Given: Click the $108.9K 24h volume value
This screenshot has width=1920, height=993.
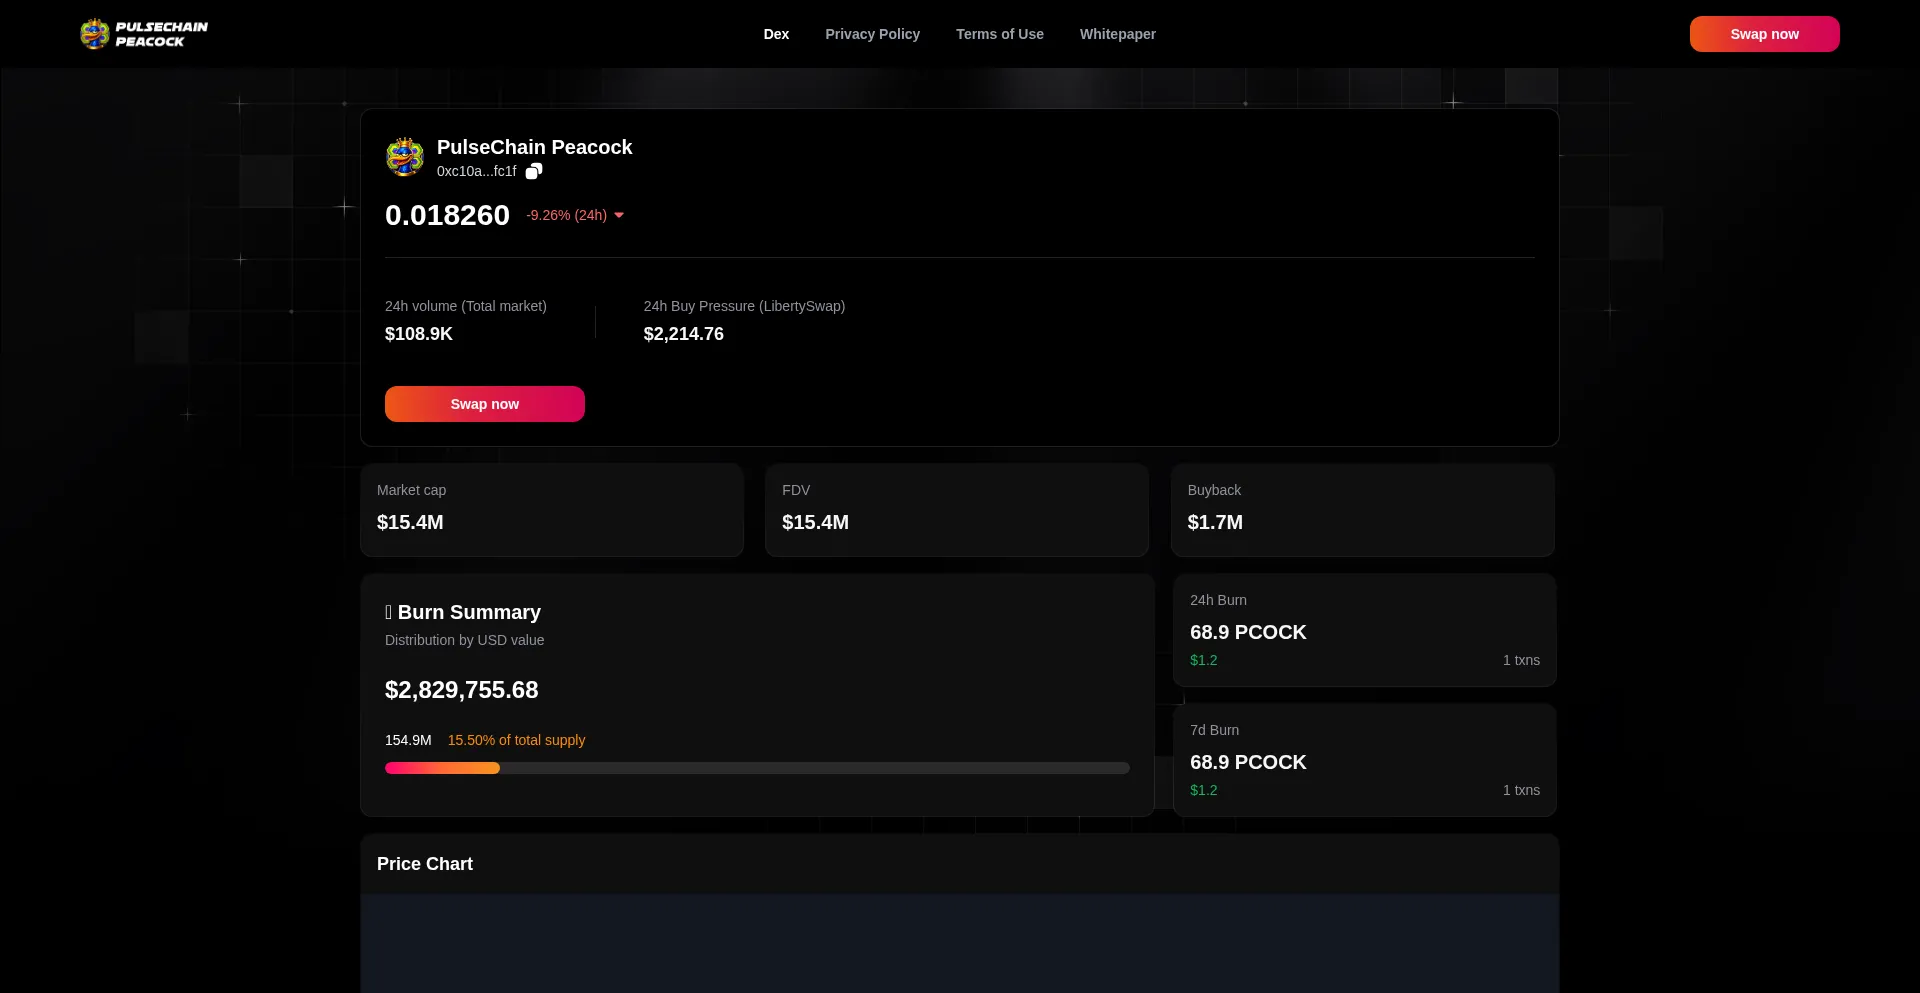Looking at the screenshot, I should [419, 334].
